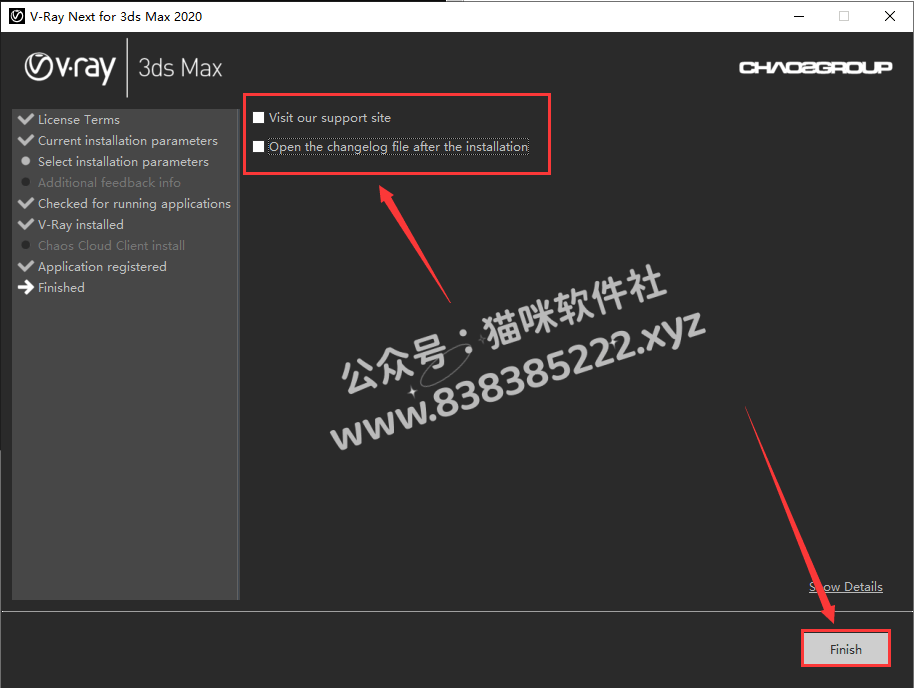
Task: Close the V-Ray installer window
Action: click(890, 16)
